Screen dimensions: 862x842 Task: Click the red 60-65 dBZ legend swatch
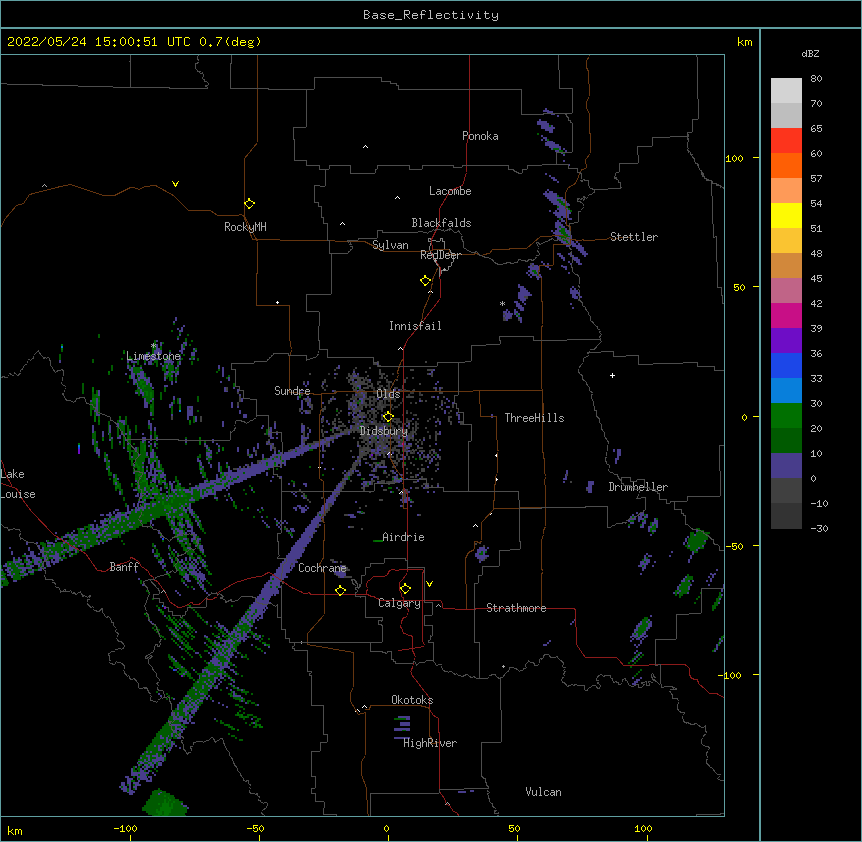(x=786, y=140)
